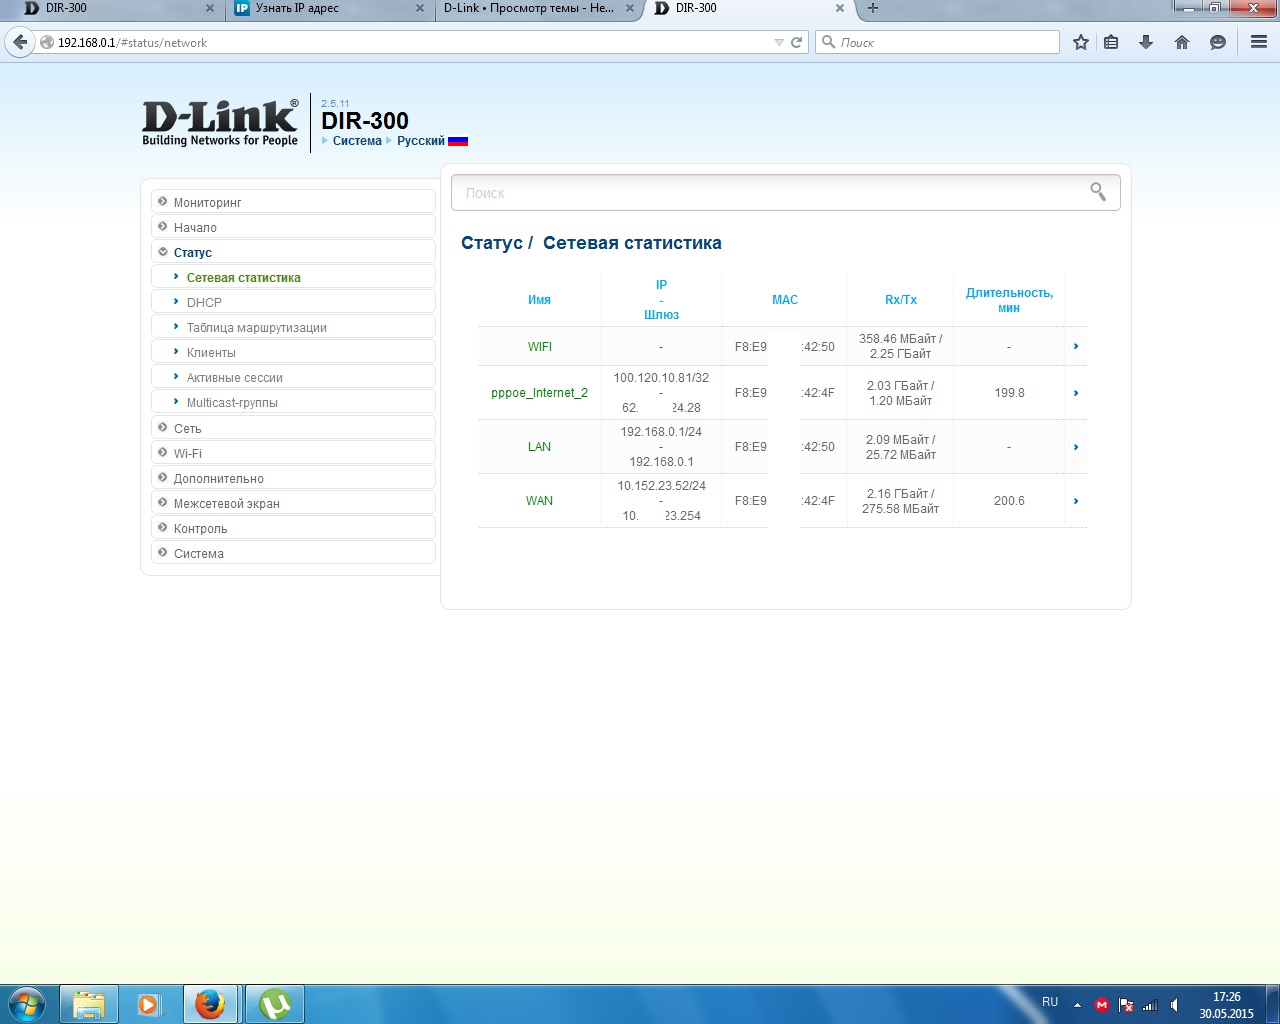Click the Firefox Поиск search box
The width and height of the screenshot is (1280, 1024).
pyautogui.click(x=938, y=42)
